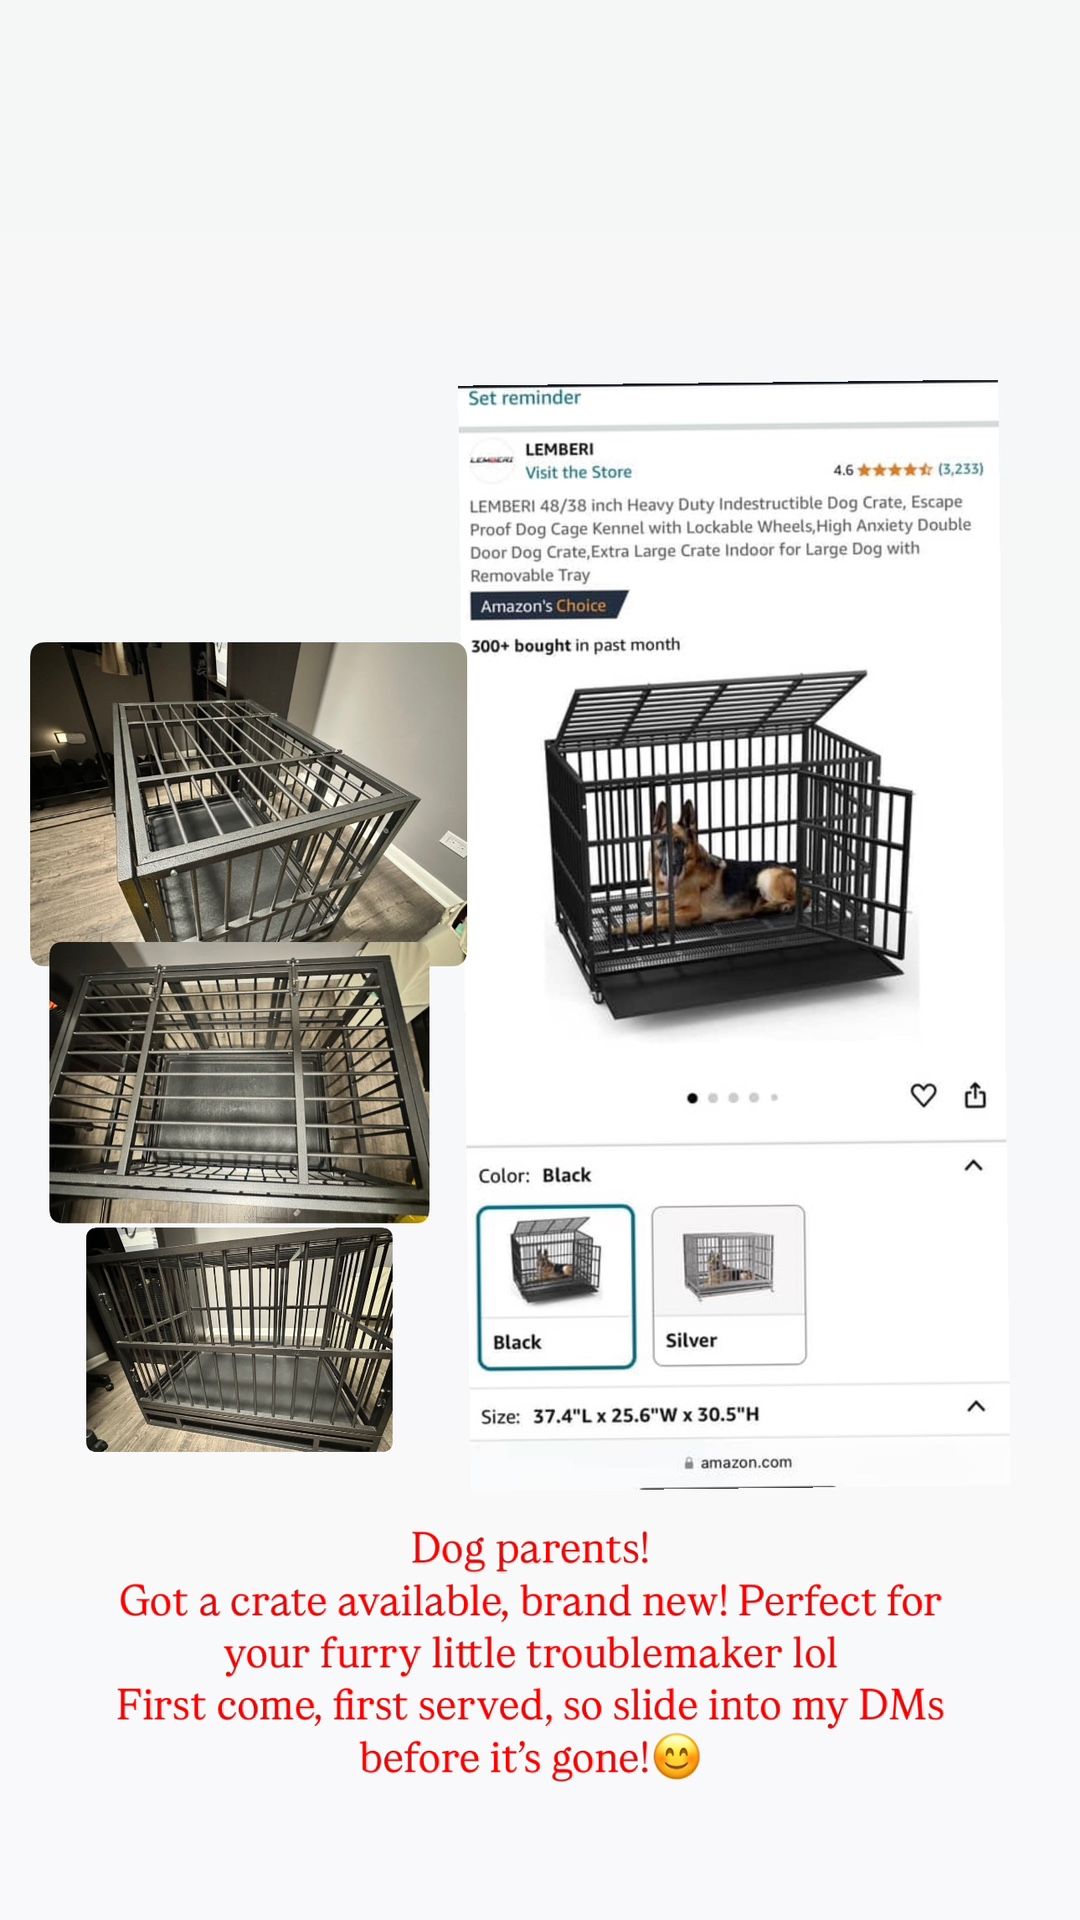Select the fourth image carousel dot
The width and height of the screenshot is (1080, 1920).
click(x=754, y=1098)
